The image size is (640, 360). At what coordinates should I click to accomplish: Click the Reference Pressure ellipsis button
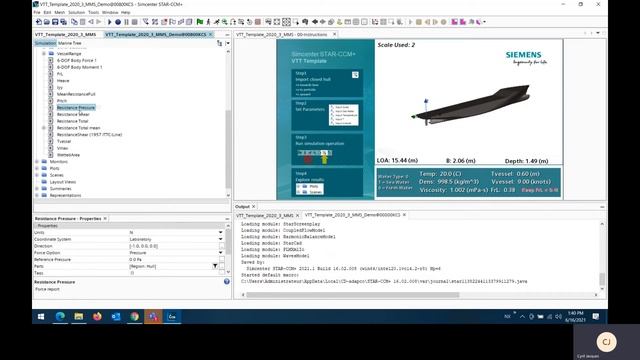point(222,260)
